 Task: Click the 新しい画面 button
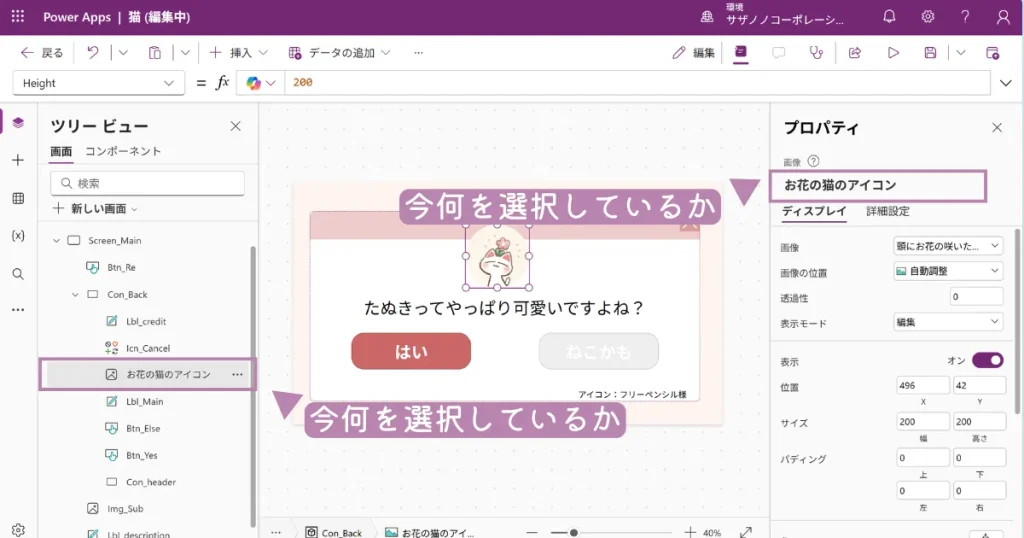(96, 208)
